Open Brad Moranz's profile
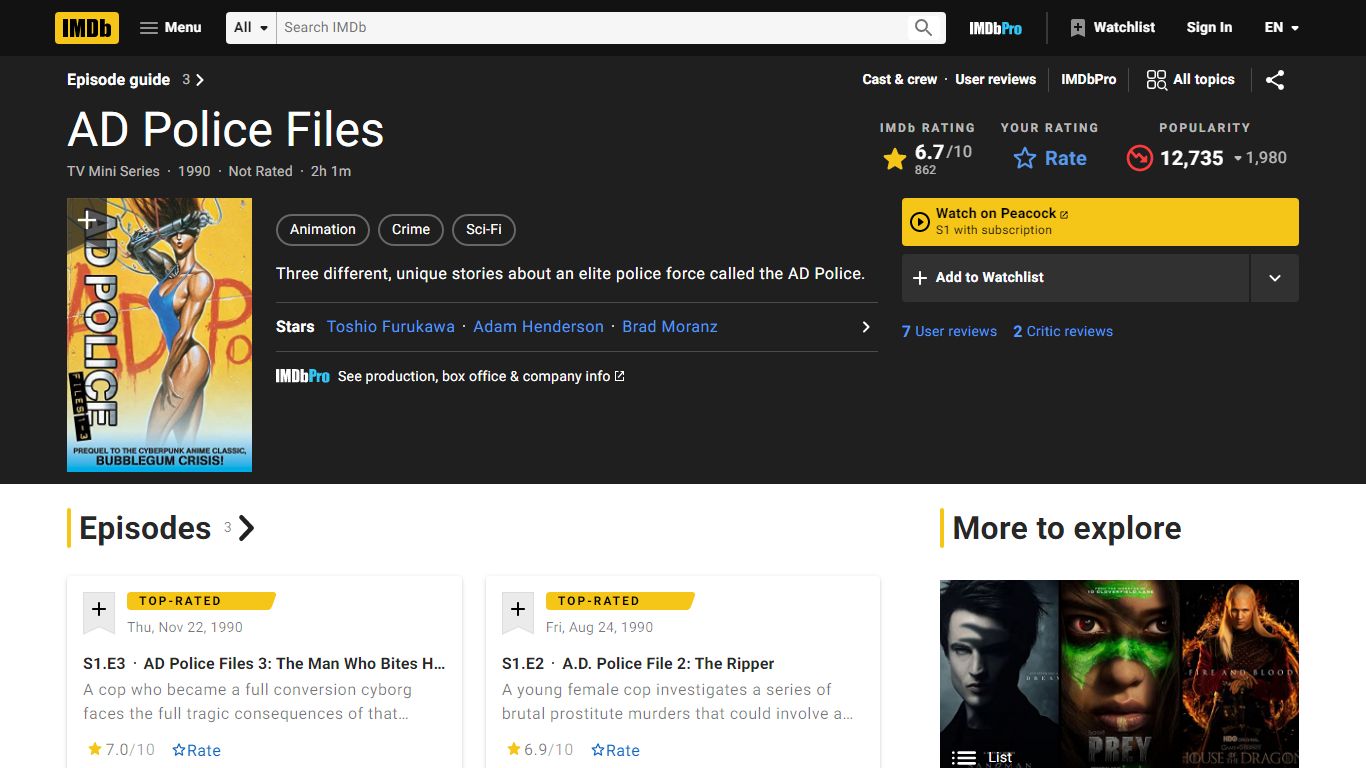The image size is (1366, 768). point(670,327)
